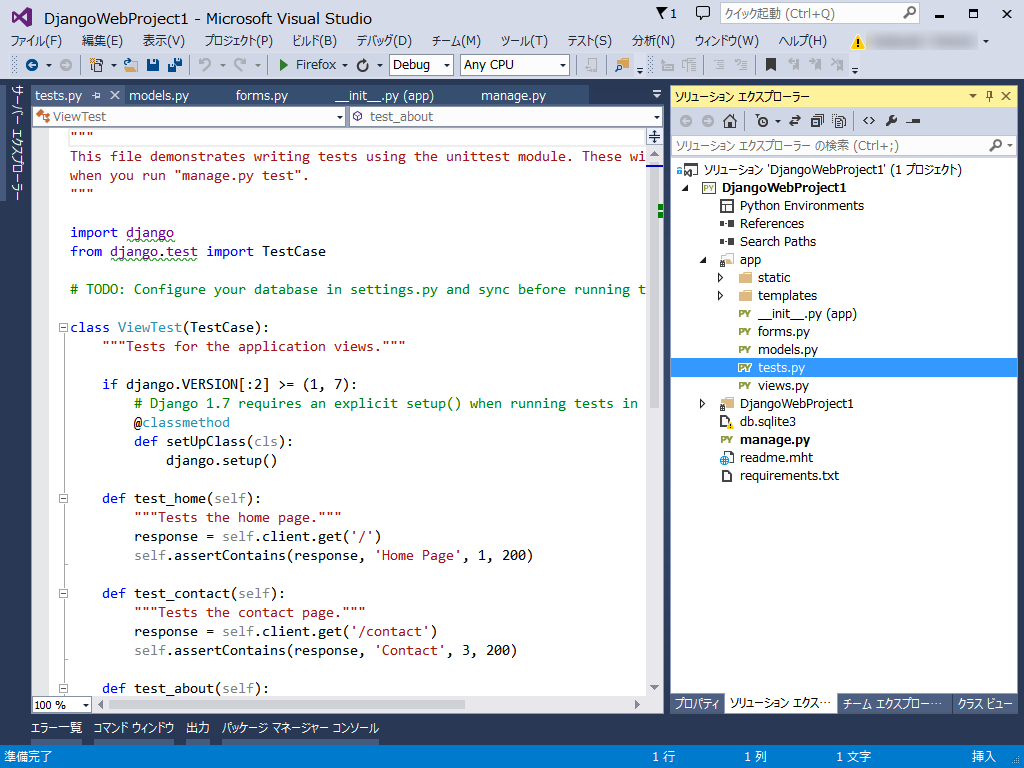The image size is (1024, 768).
Task: Click the Home icon in Solution Explorer
Action: (730, 121)
